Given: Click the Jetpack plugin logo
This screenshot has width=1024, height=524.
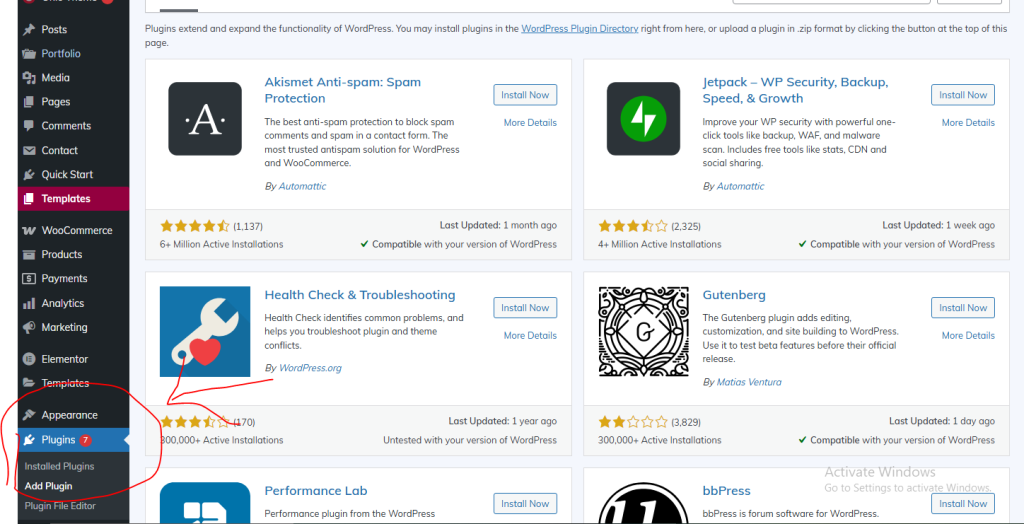Looking at the screenshot, I should point(643,119).
